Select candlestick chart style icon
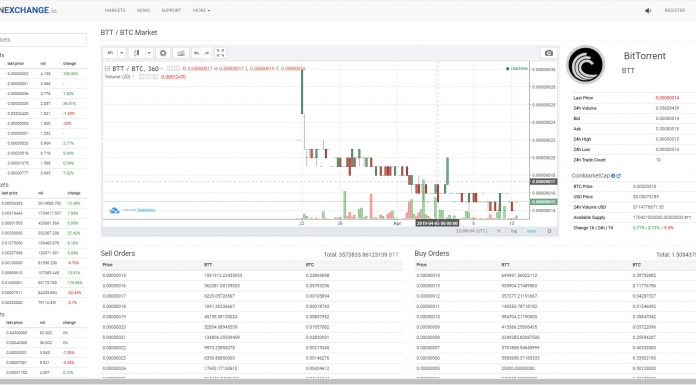The width and height of the screenshot is (696, 385). (137, 53)
